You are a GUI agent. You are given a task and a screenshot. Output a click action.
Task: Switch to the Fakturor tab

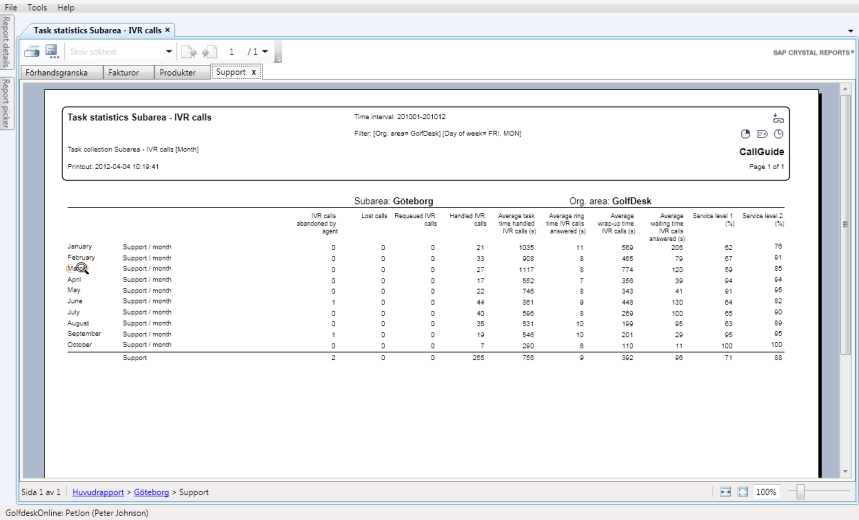[x=124, y=73]
